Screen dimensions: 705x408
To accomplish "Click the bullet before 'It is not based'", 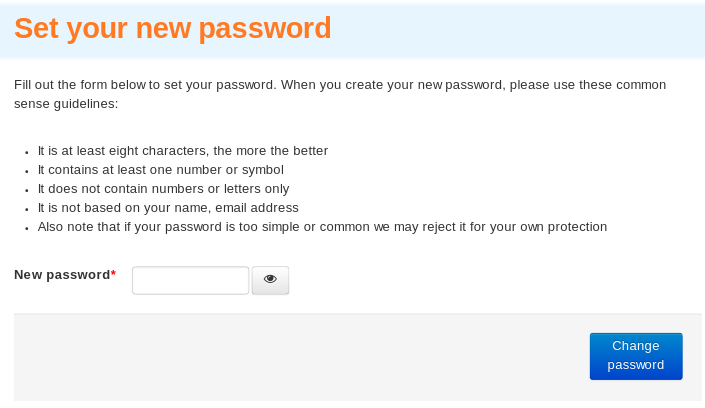I will [x=27, y=209].
